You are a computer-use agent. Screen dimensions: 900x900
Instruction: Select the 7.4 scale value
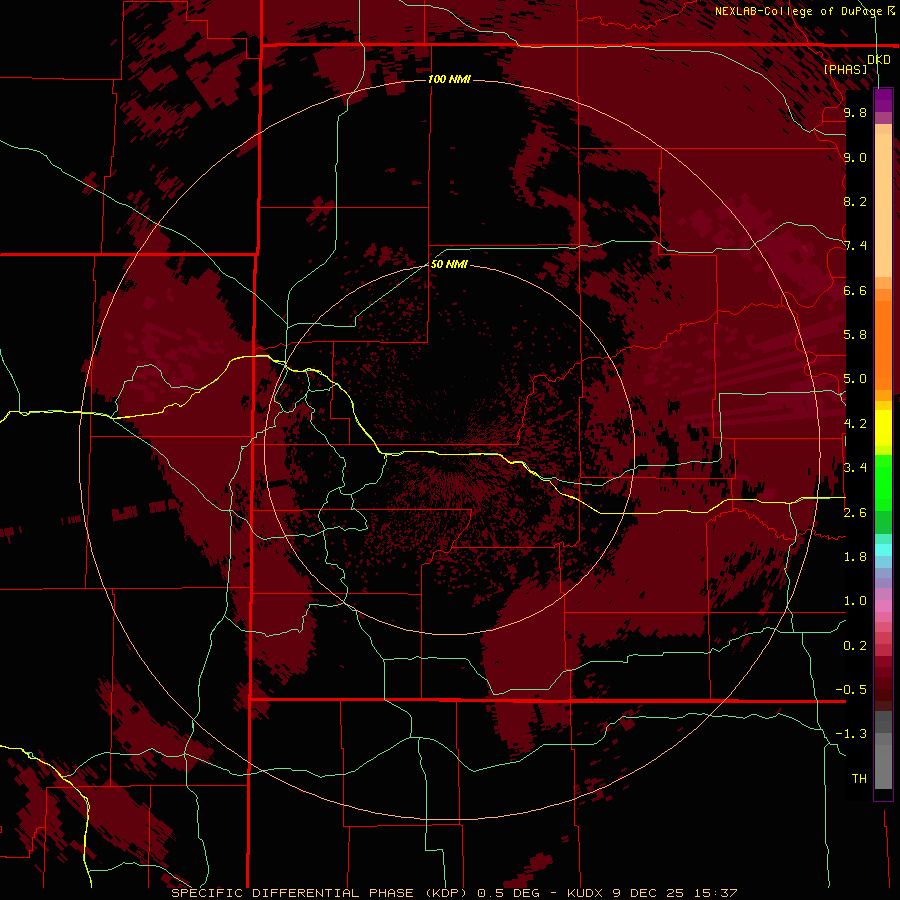click(855, 246)
